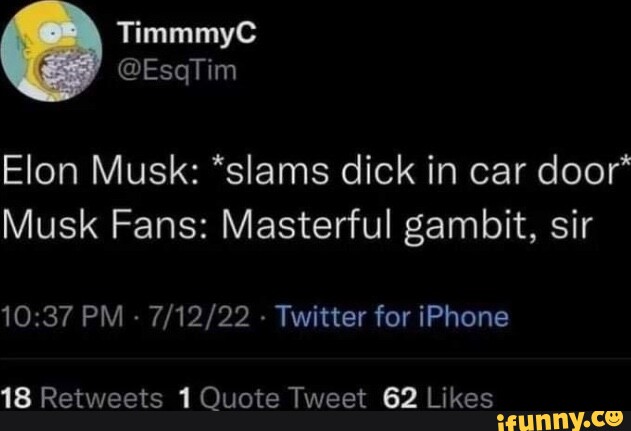631x431 pixels.
Task: View the 1 Quote Tweet list
Action: (x=272, y=398)
